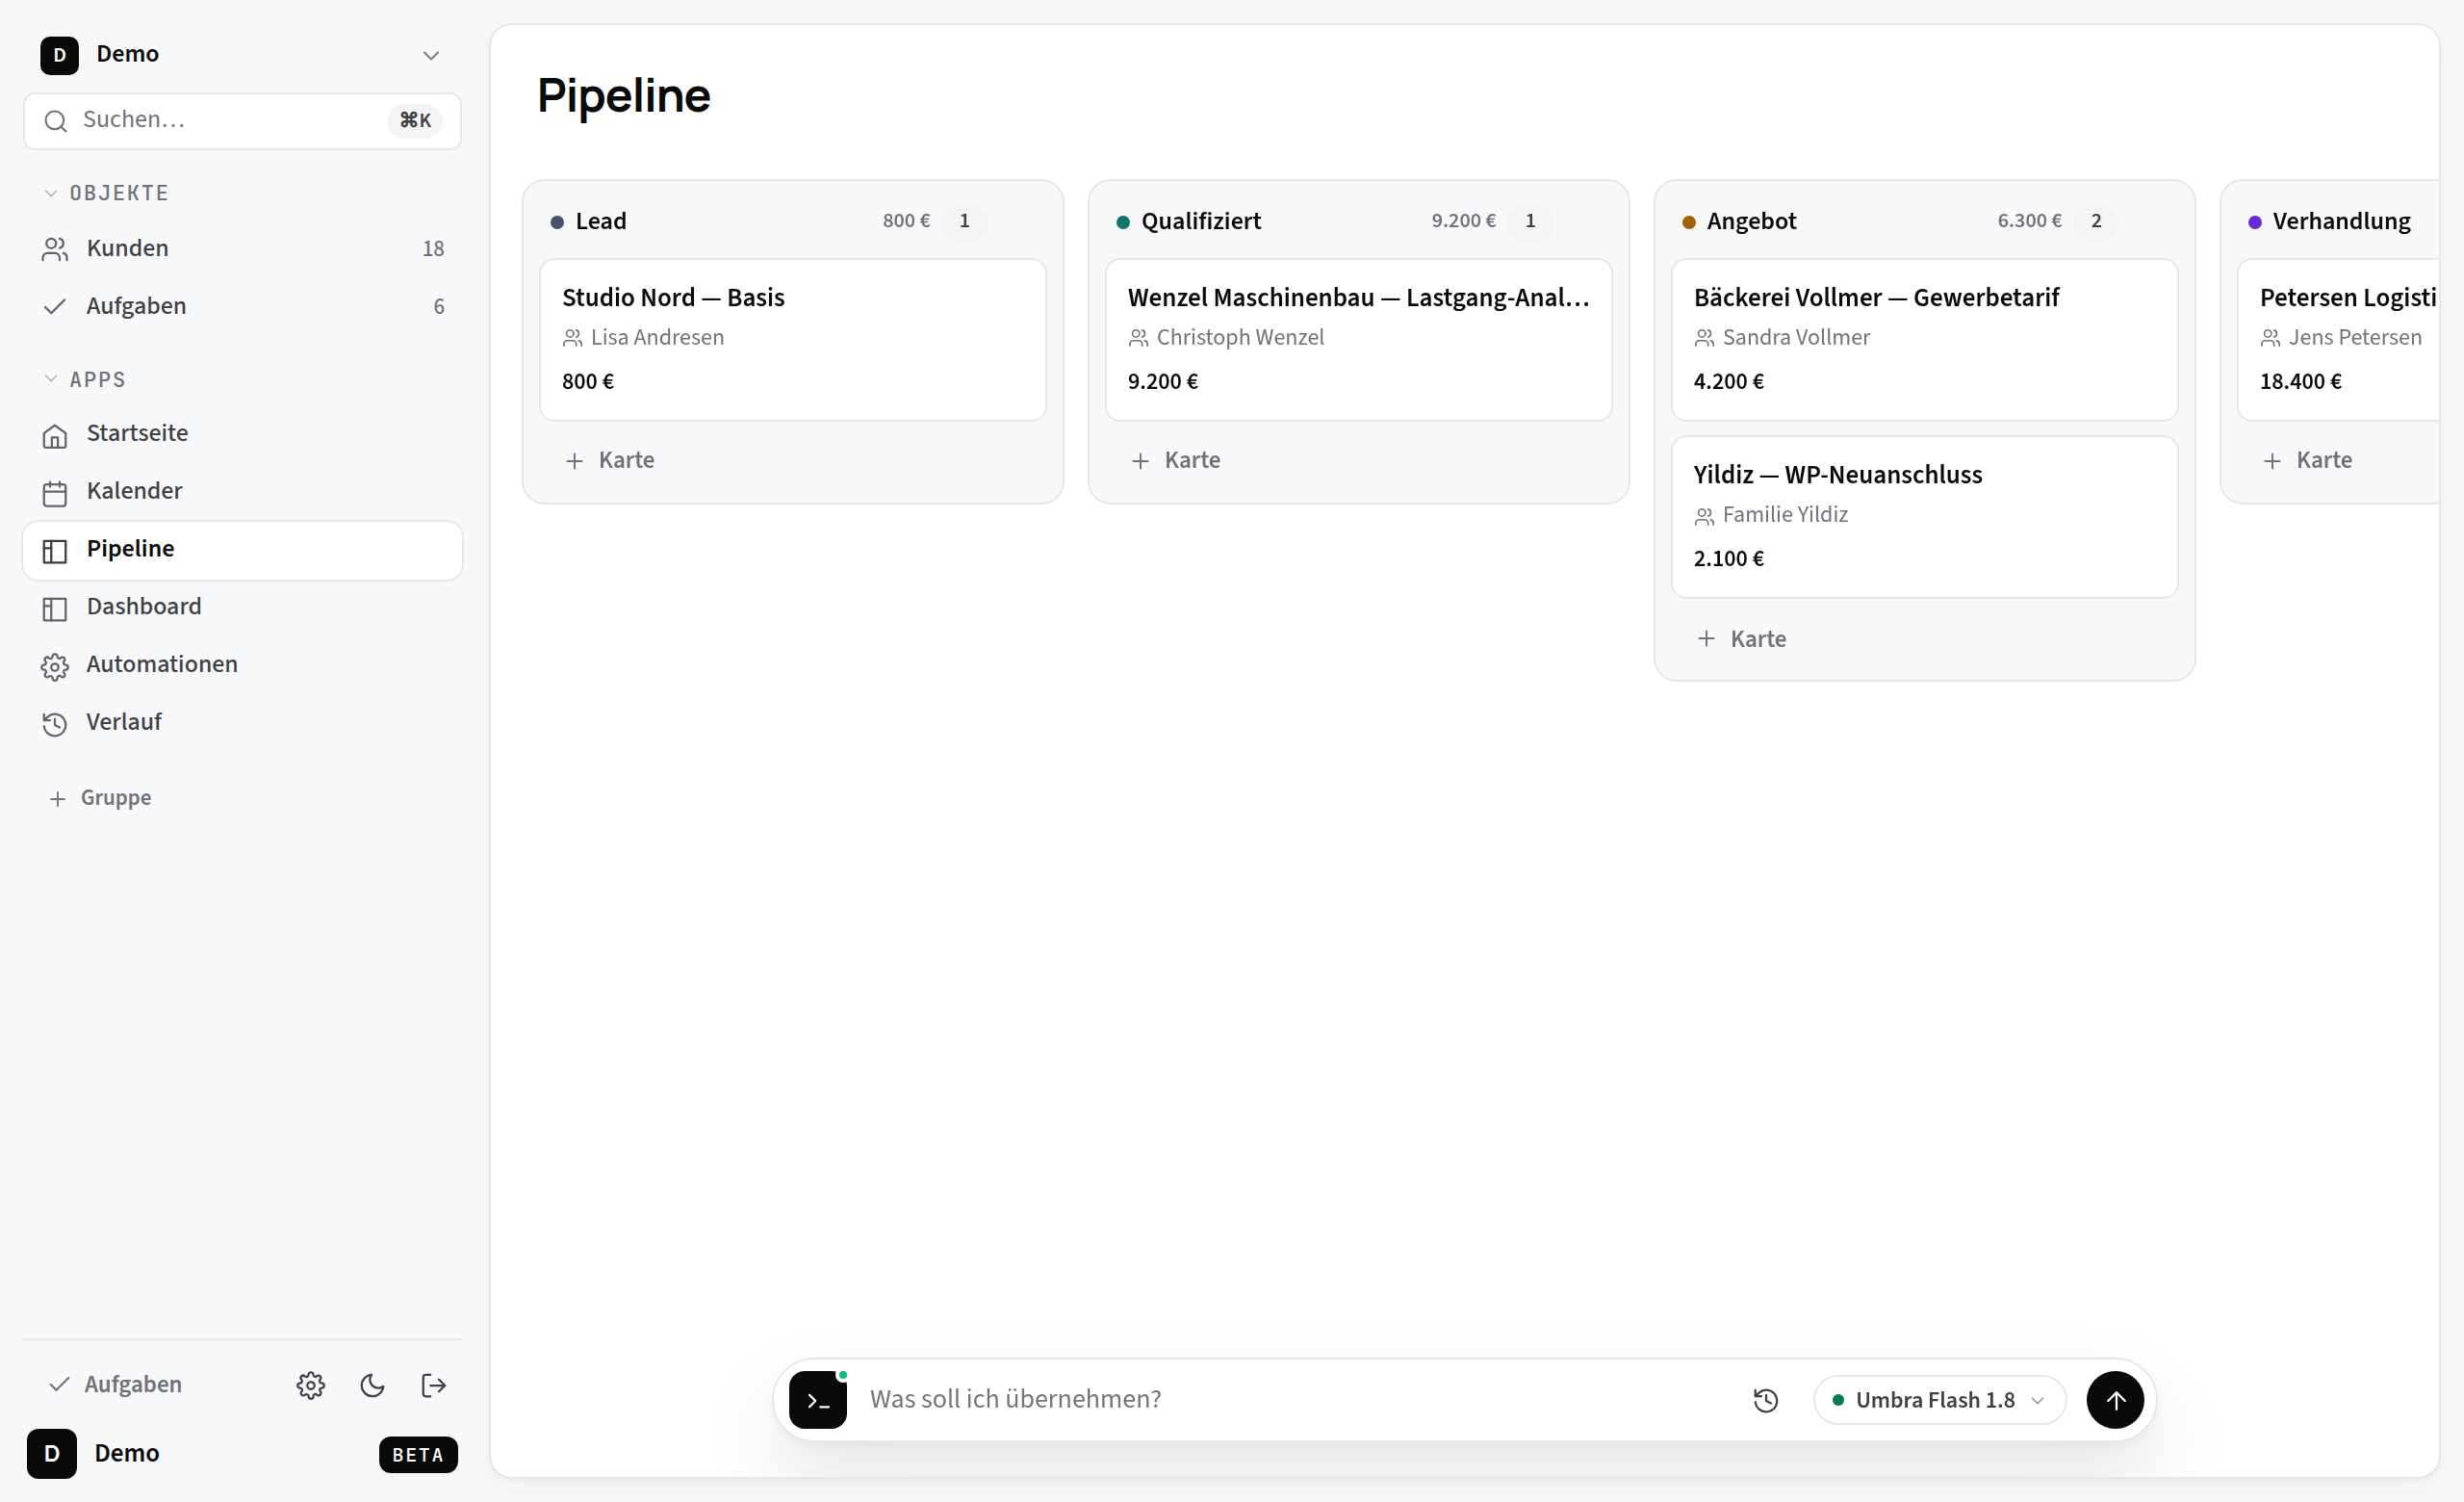Open the Umbra Flash 1.8 model dropdown

click(1939, 1400)
